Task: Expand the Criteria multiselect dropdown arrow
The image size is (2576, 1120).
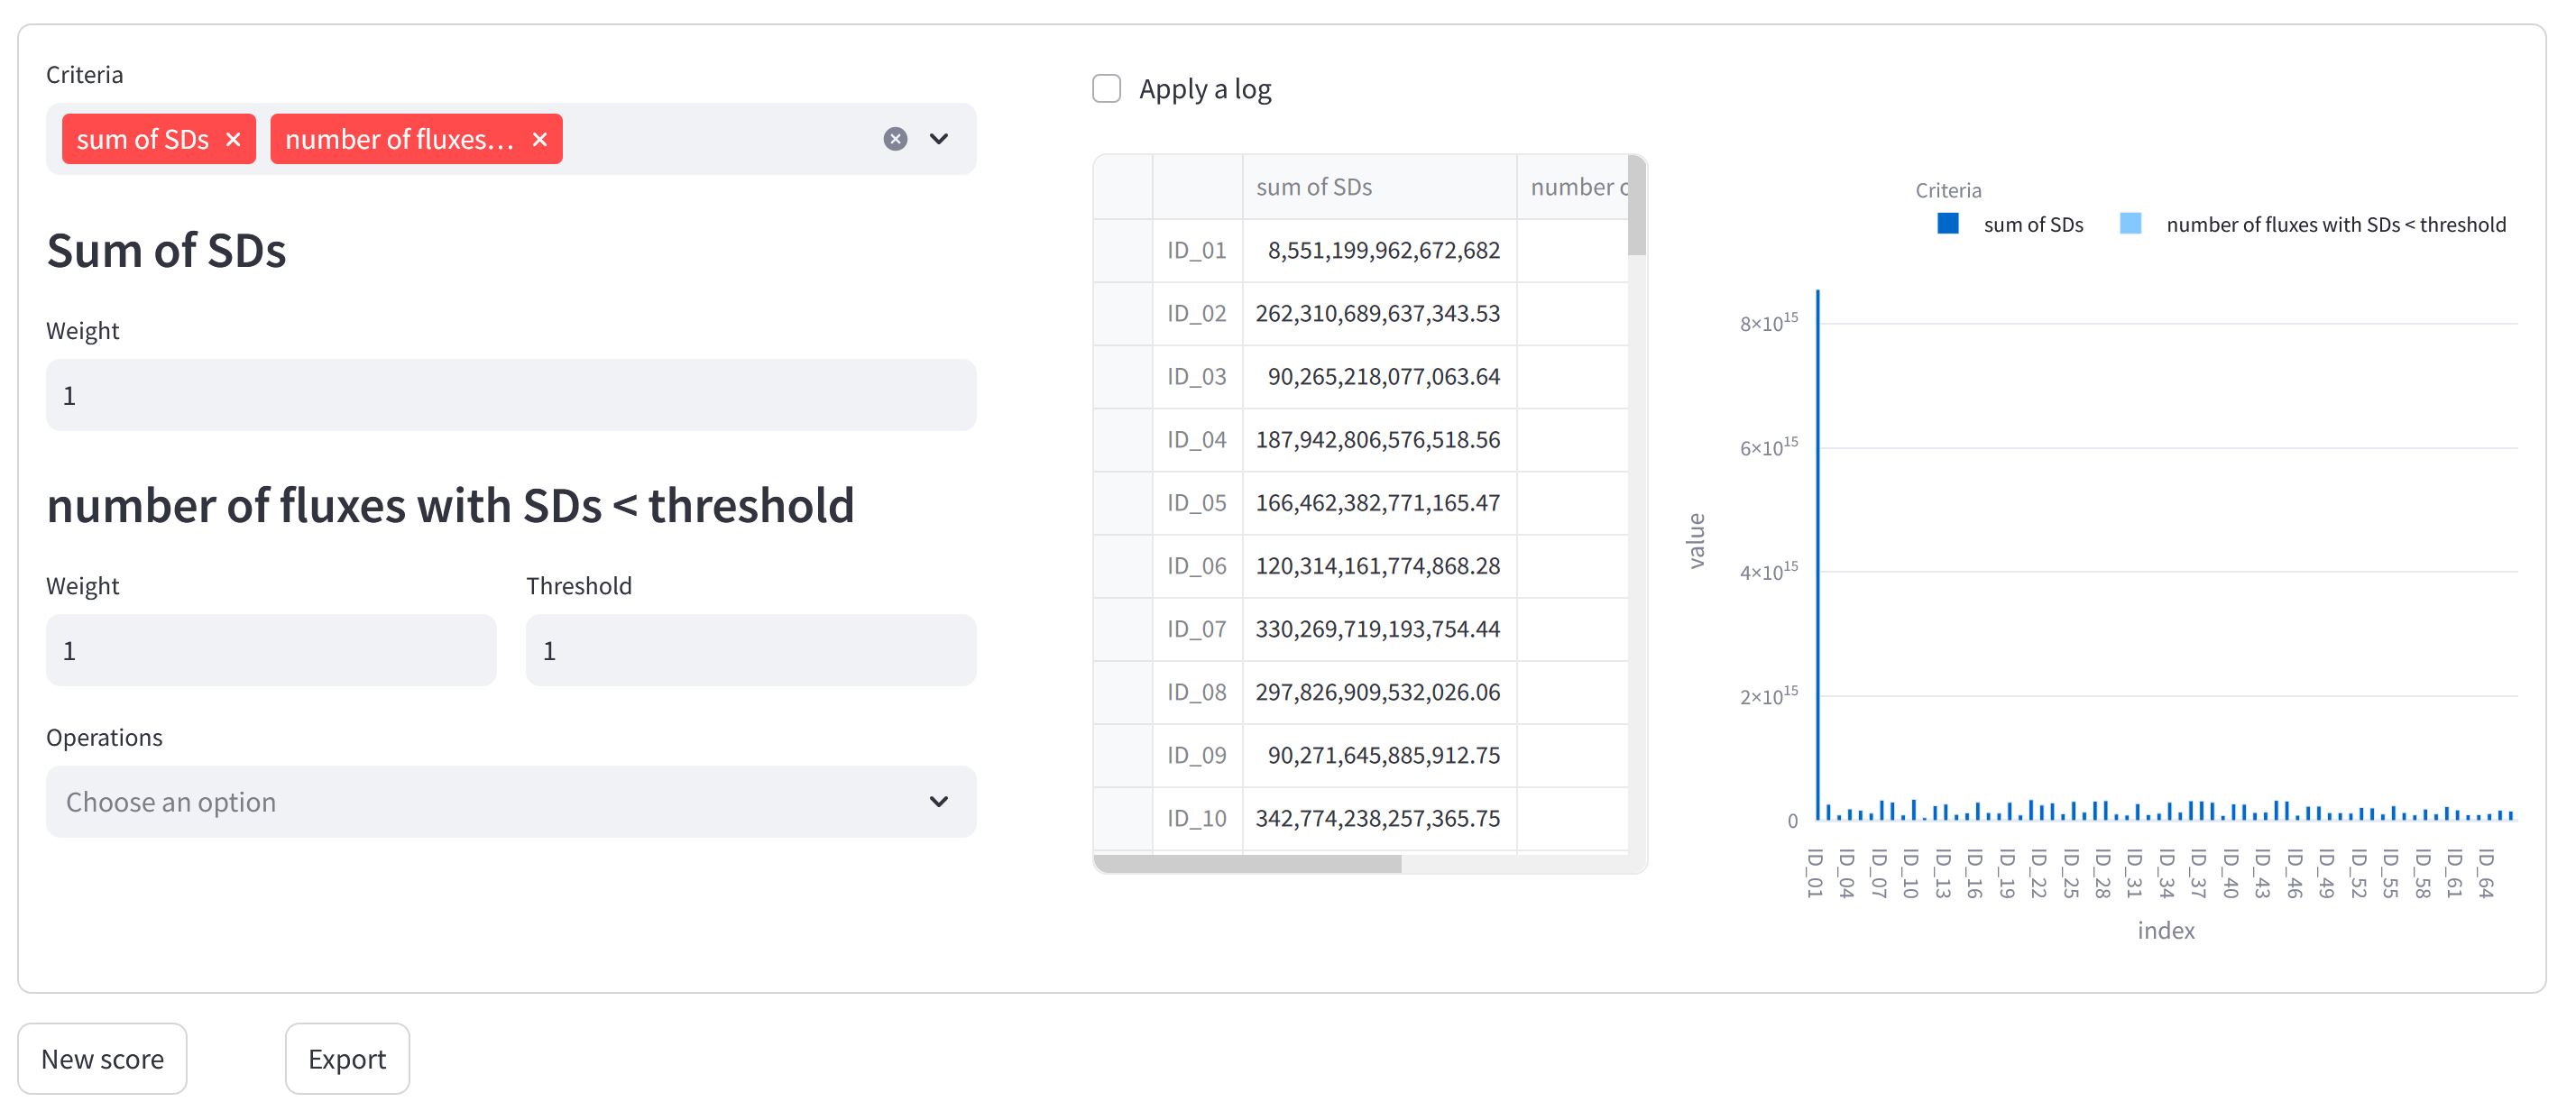Action: 938,139
